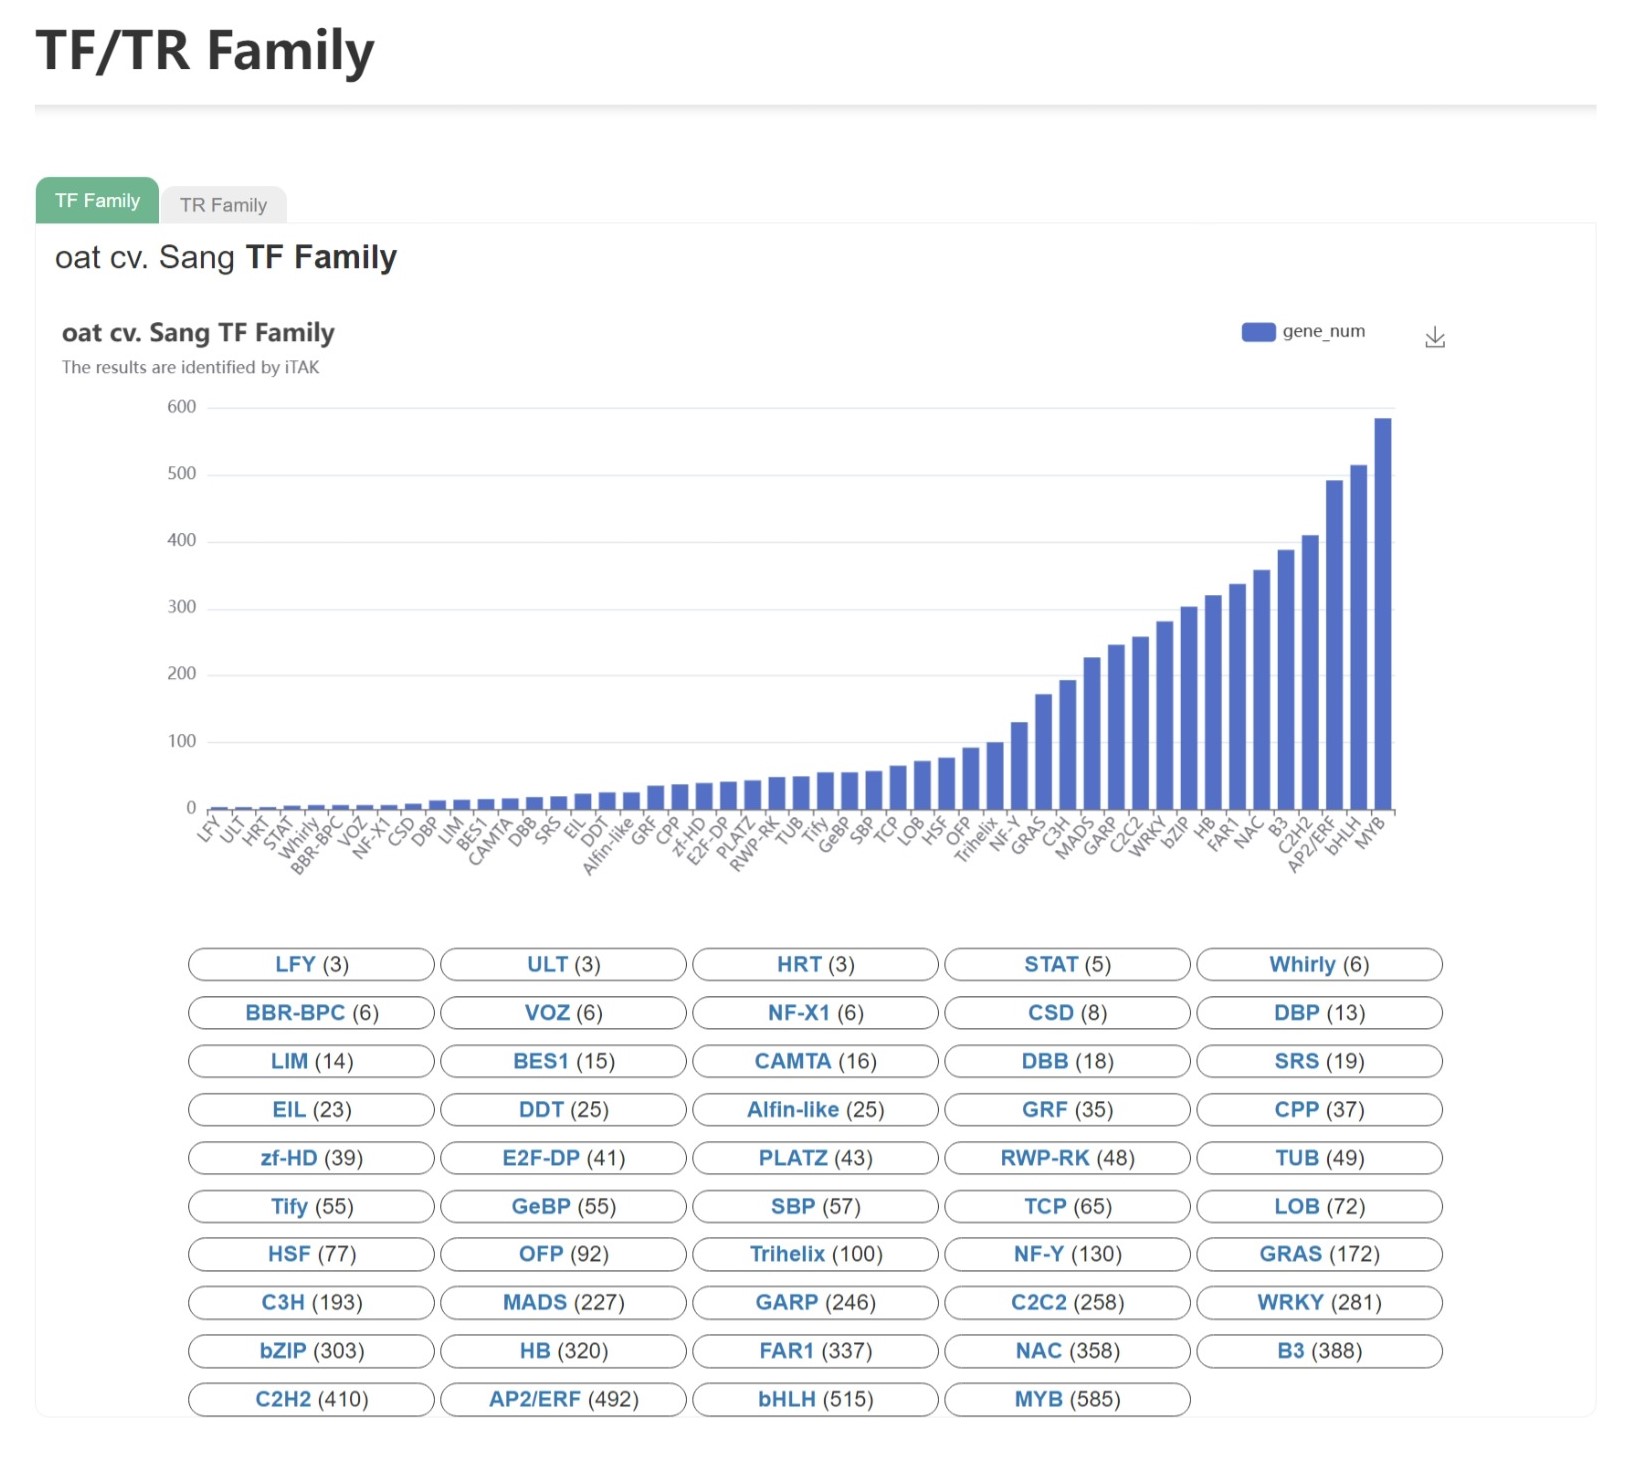Viewport: 1626px width, 1482px height.
Task: Open the NAC (358) family link
Action: 1067,1351
